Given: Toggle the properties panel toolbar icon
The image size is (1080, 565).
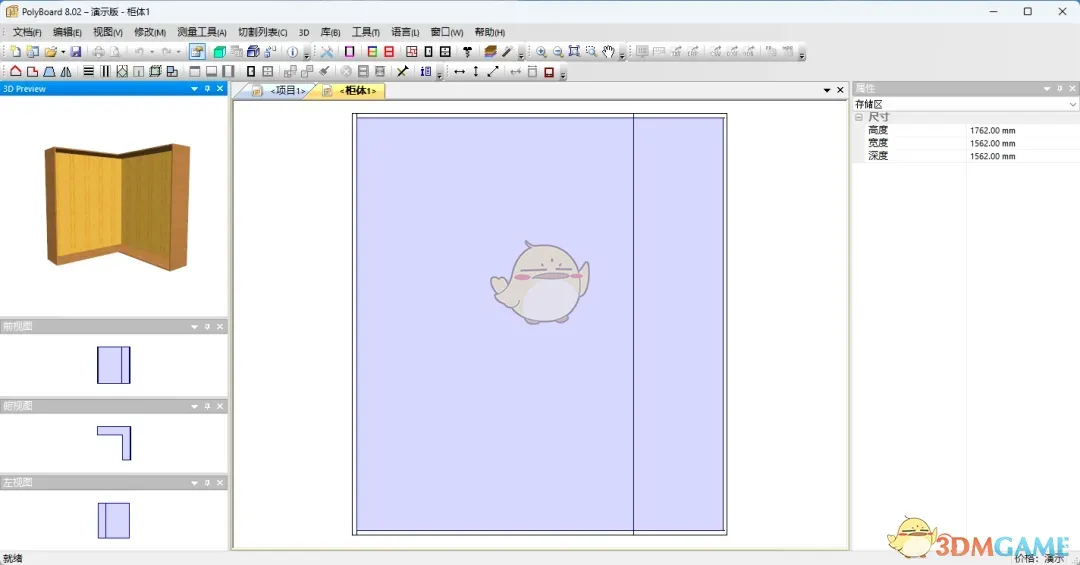Looking at the screenshot, I should coord(197,52).
